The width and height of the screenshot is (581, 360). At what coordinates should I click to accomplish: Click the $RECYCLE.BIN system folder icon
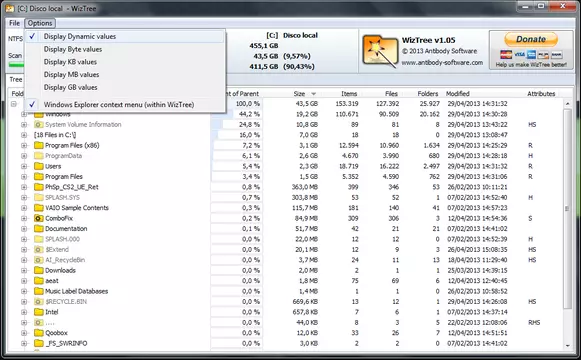(x=39, y=301)
